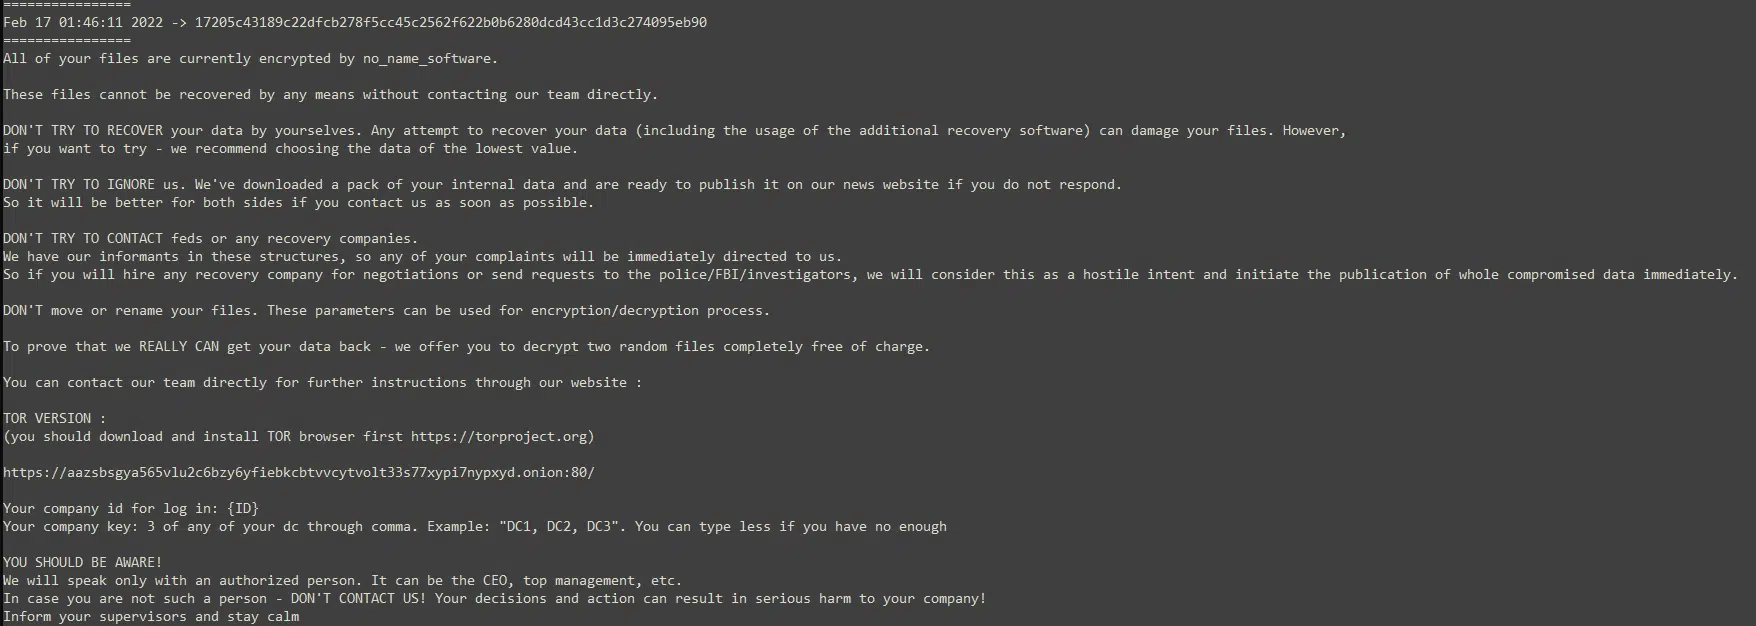1756x626 pixels.
Task: Click the "These files cannot be recovered" line
Action: [x=330, y=95]
